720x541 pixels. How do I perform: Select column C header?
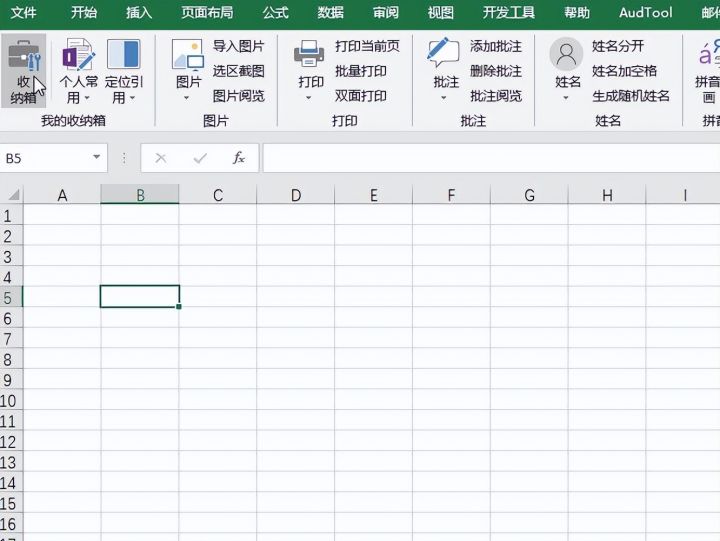pos(218,195)
